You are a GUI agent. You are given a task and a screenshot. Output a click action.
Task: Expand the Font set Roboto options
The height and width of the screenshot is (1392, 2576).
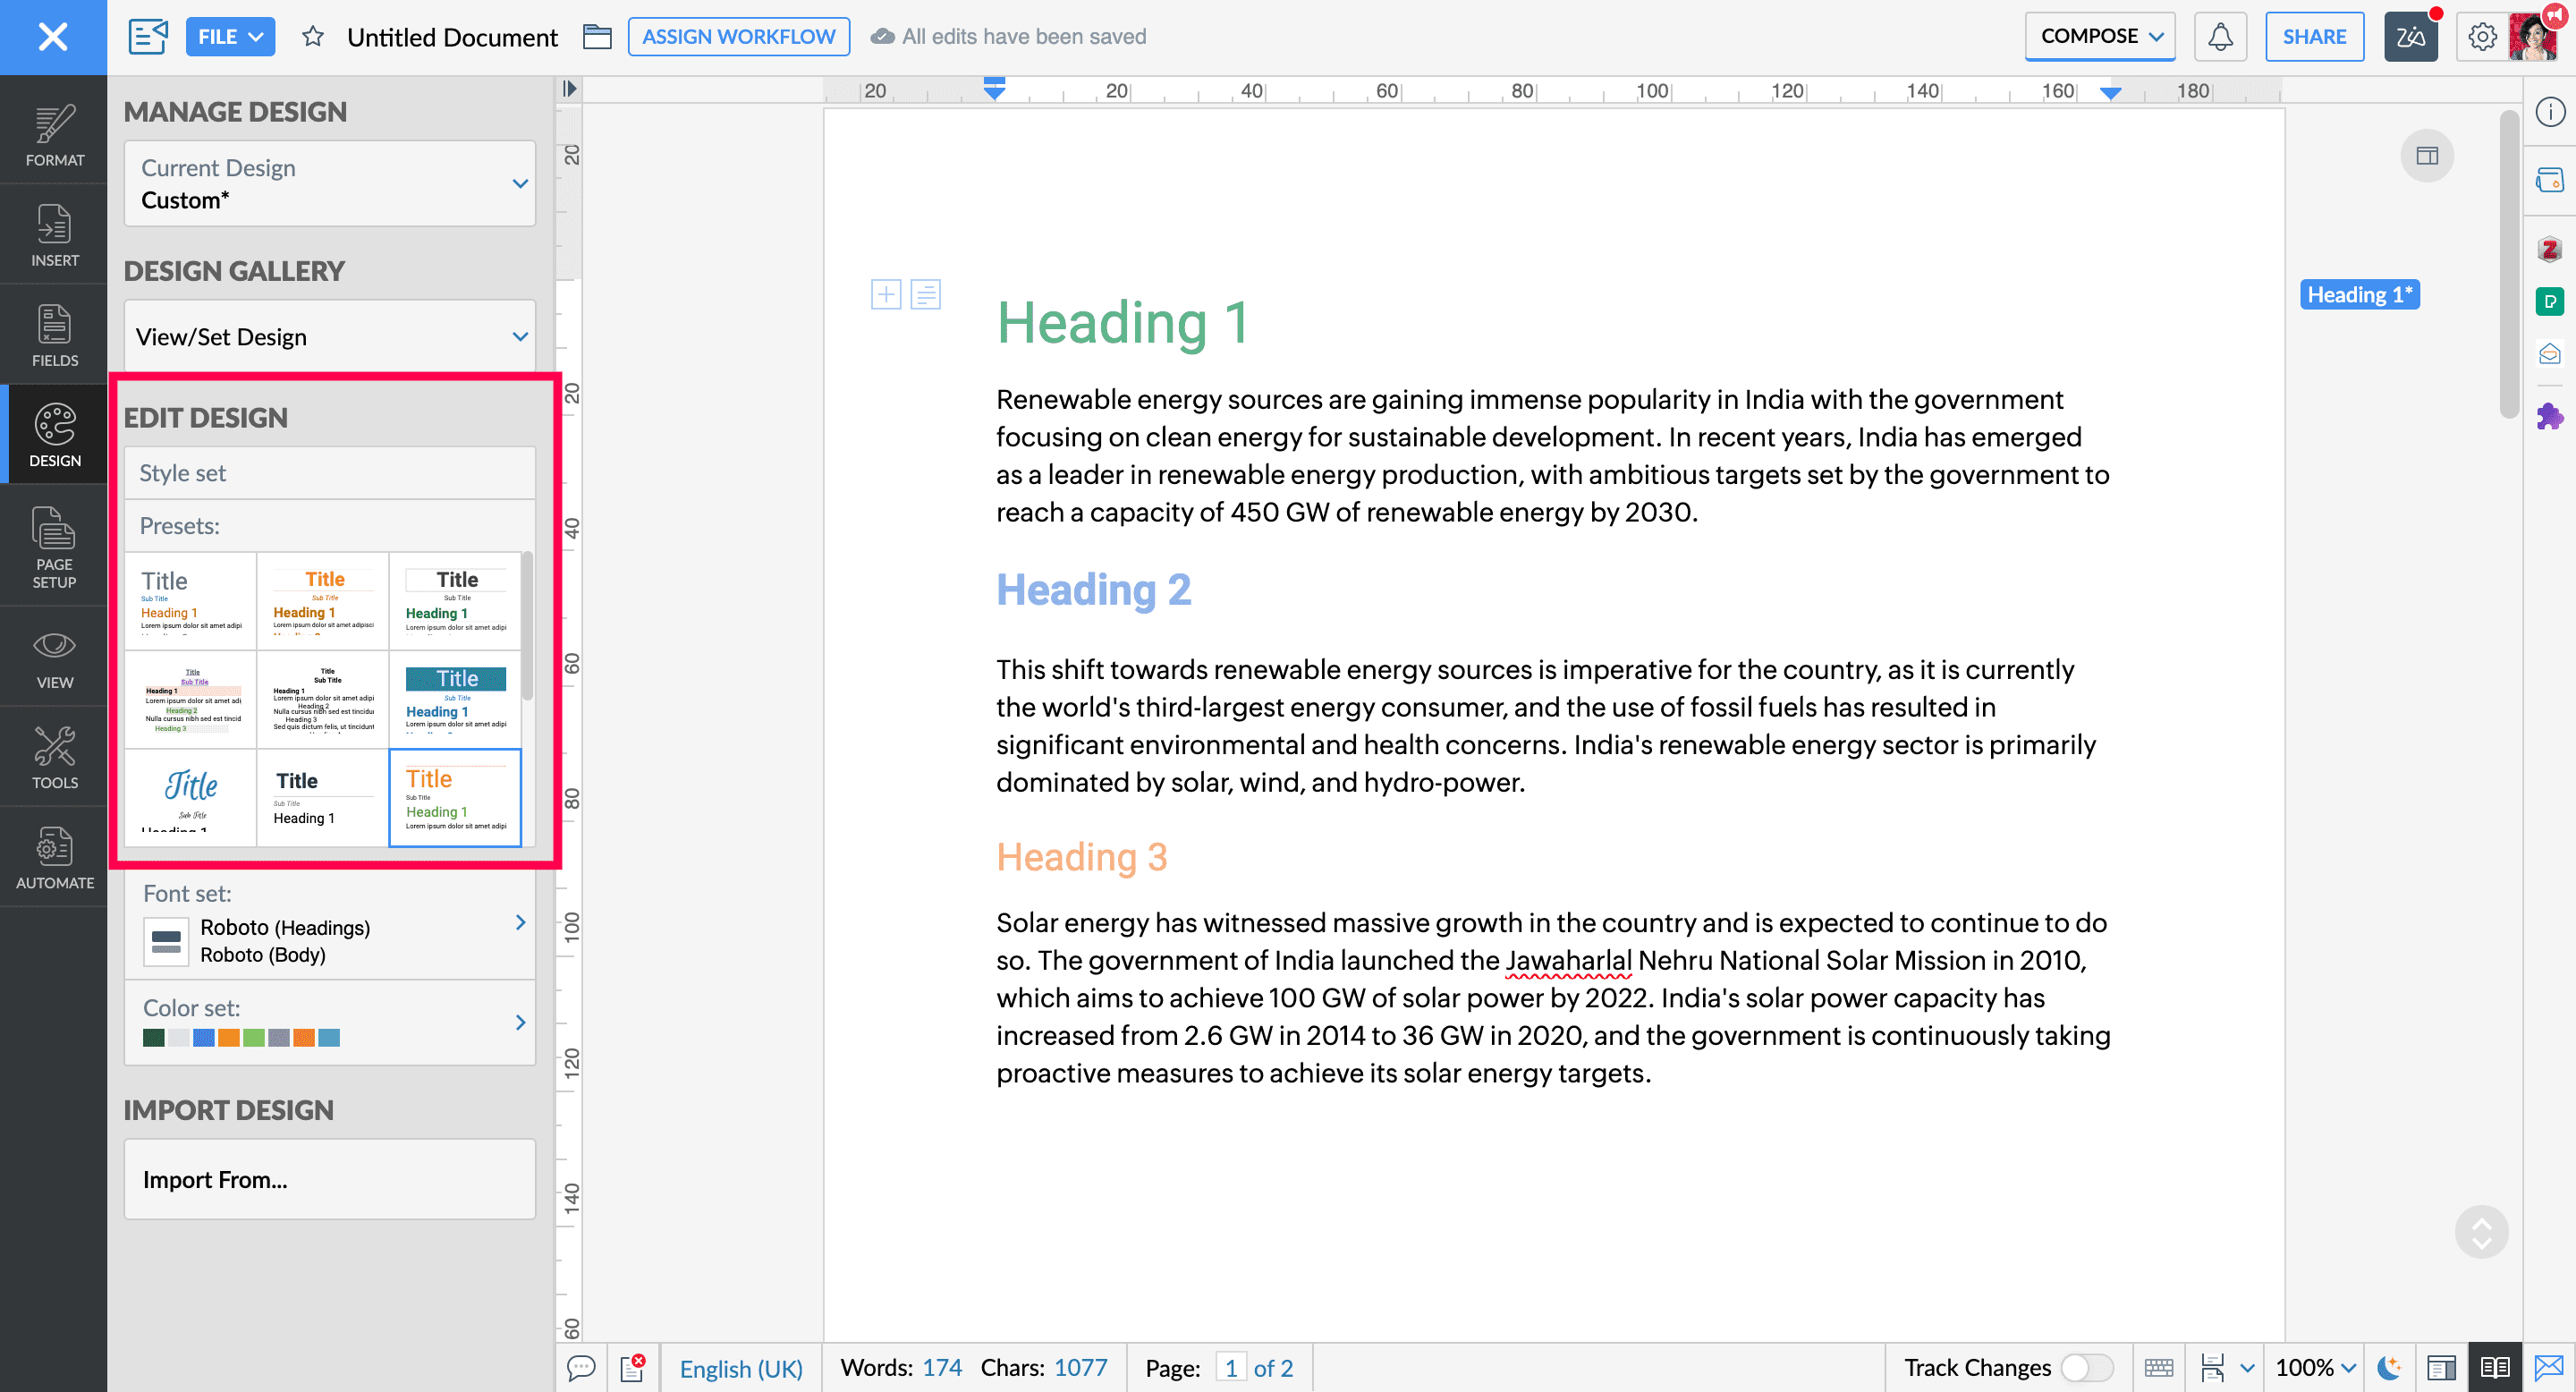click(329, 924)
